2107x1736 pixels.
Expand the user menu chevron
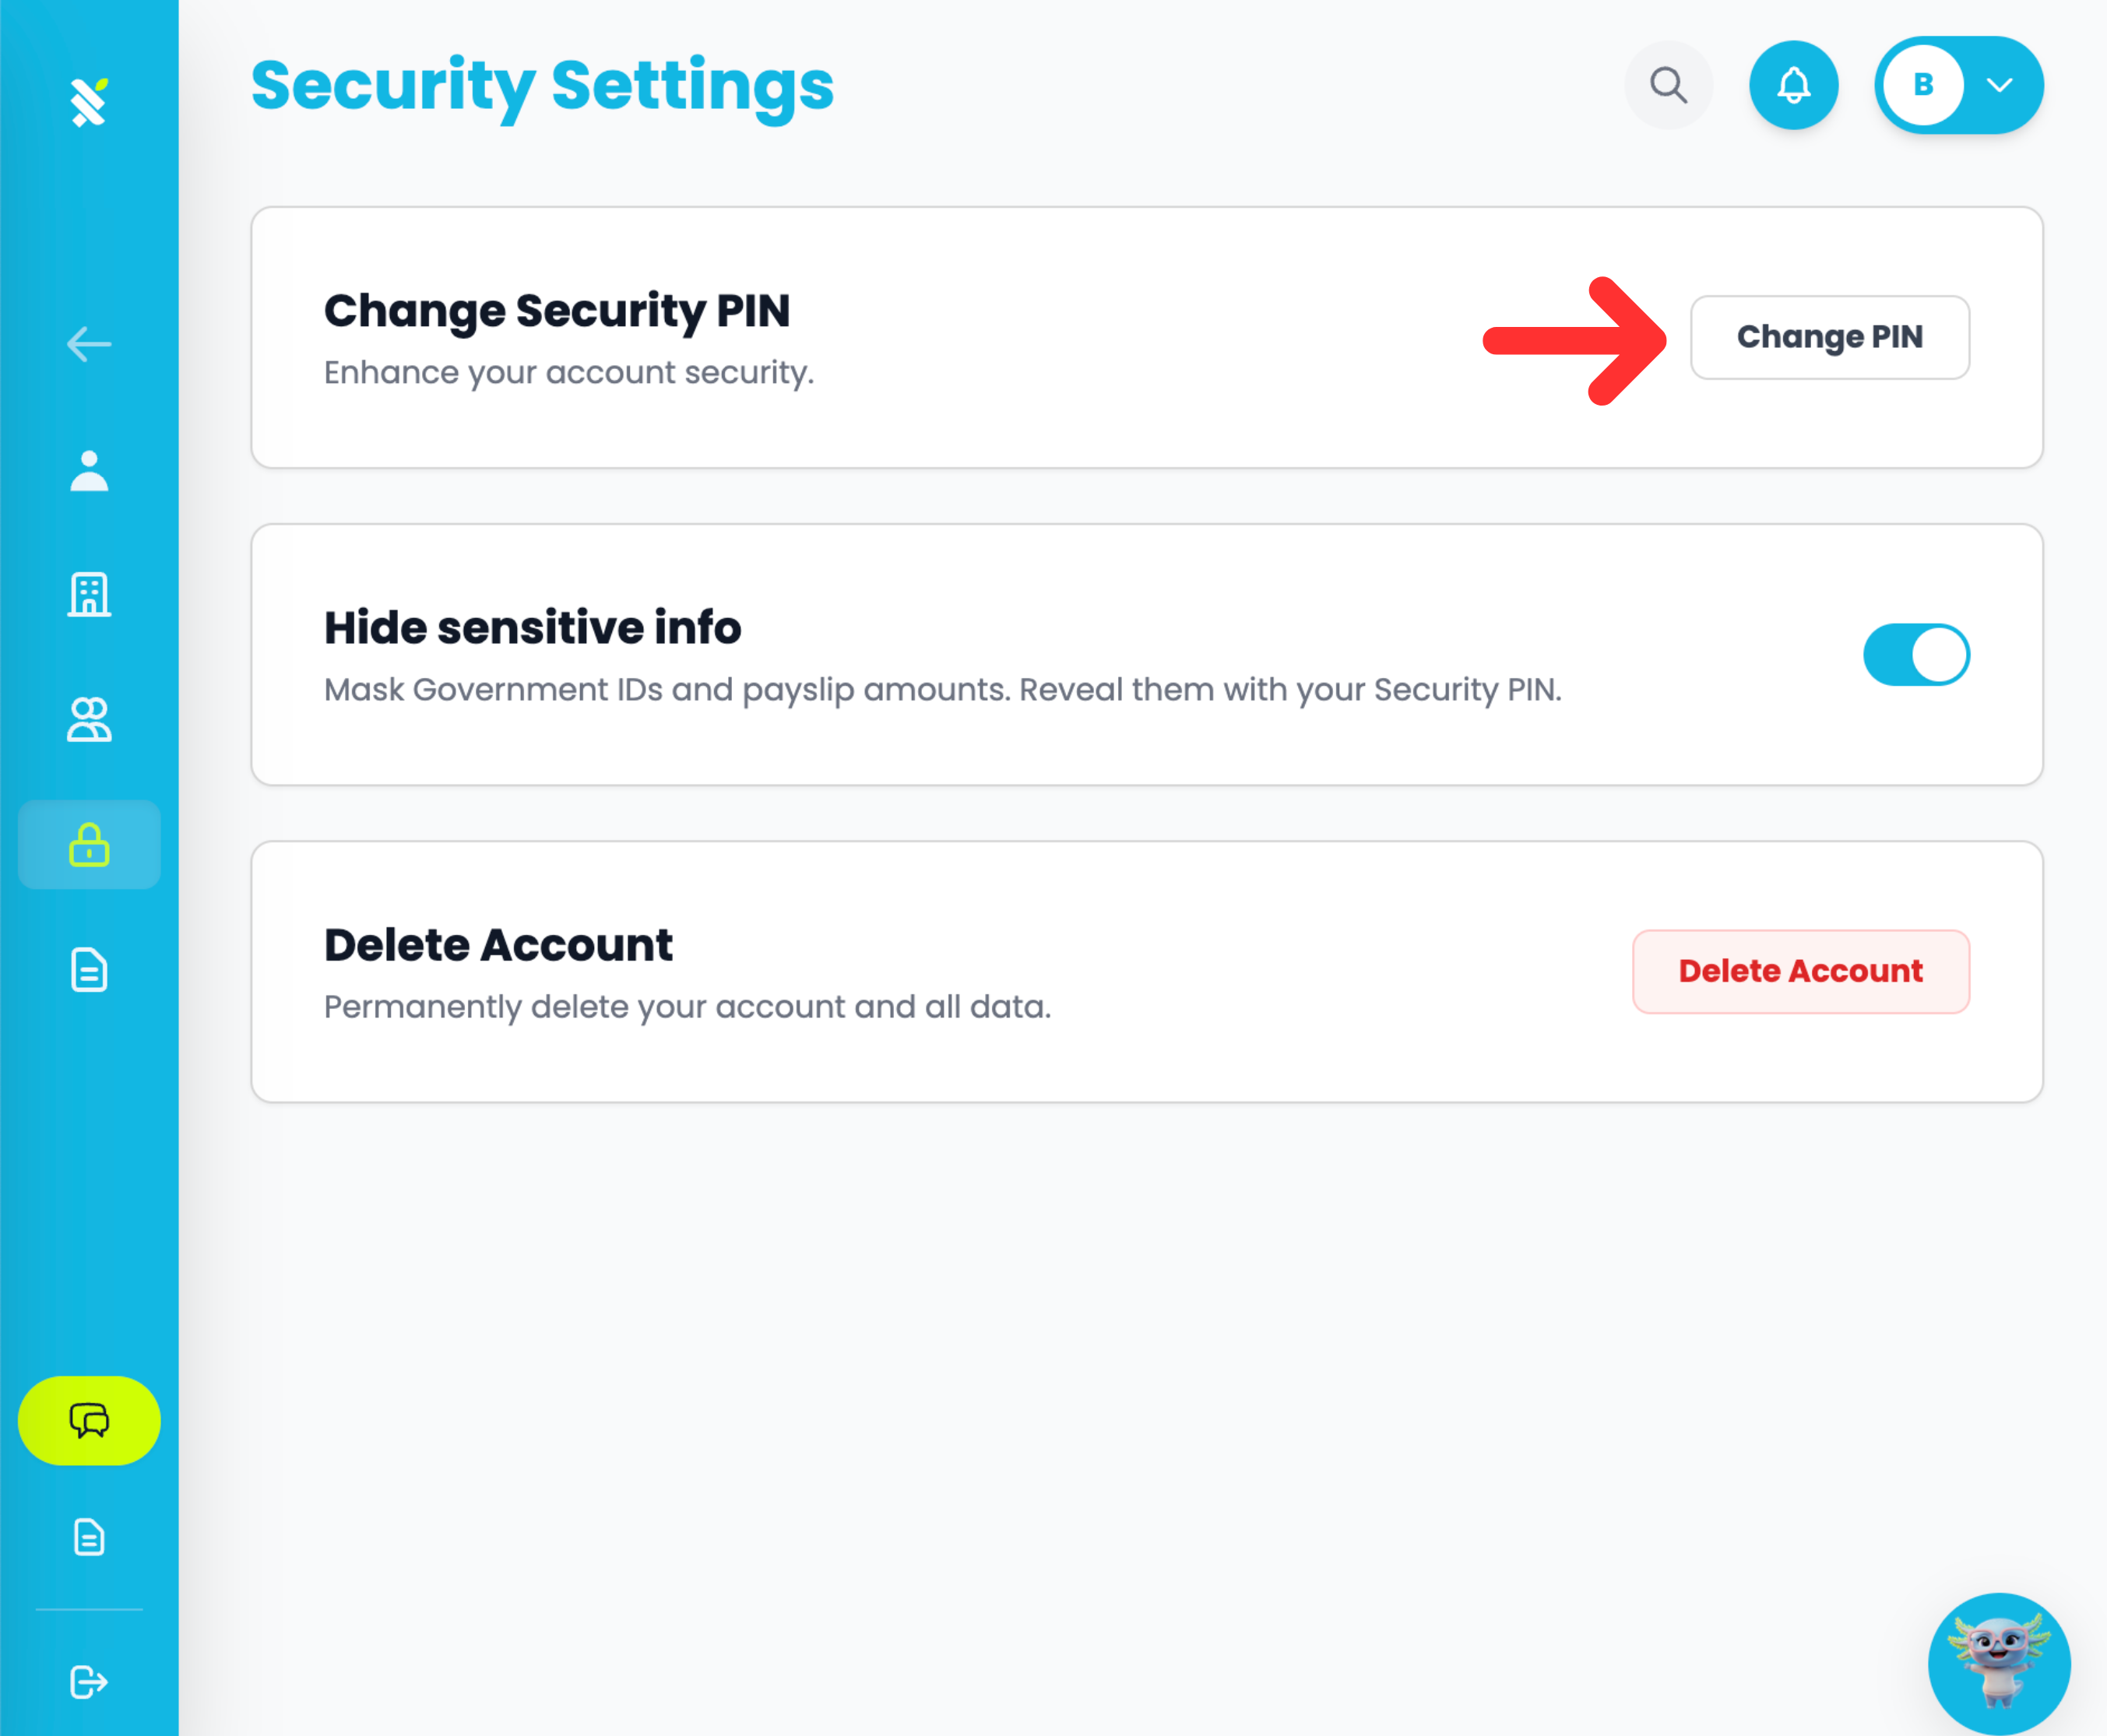[x=2000, y=85]
